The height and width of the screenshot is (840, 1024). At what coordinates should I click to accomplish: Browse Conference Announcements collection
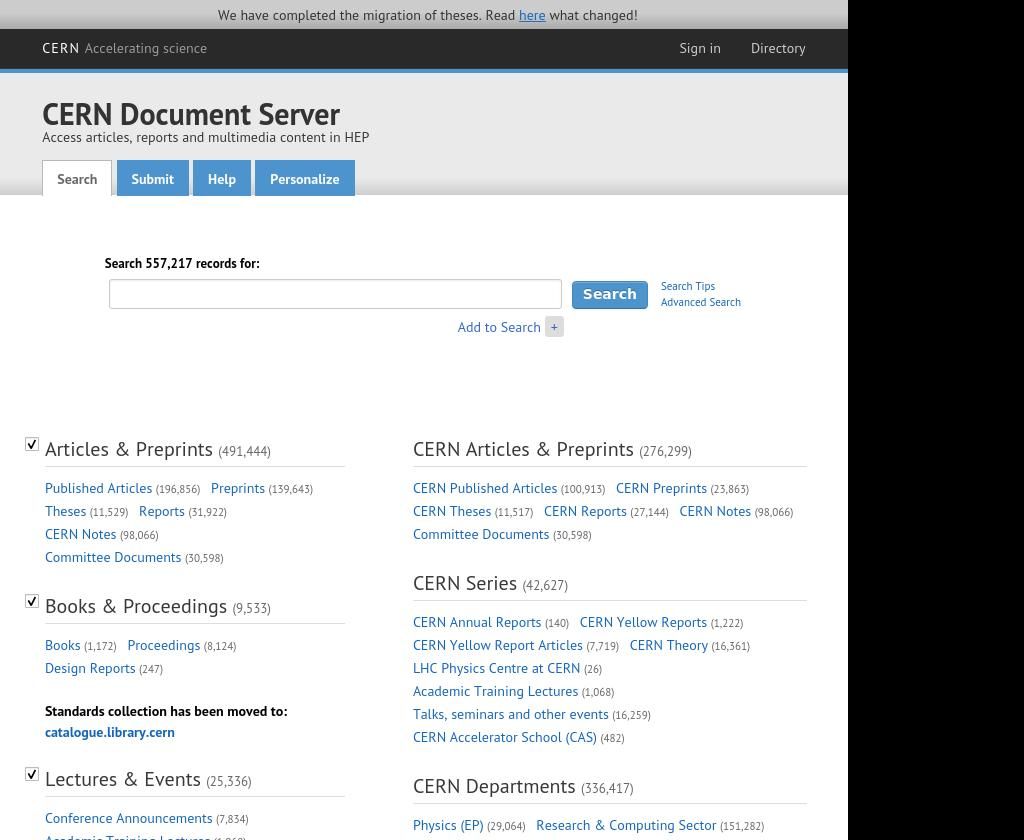129,818
